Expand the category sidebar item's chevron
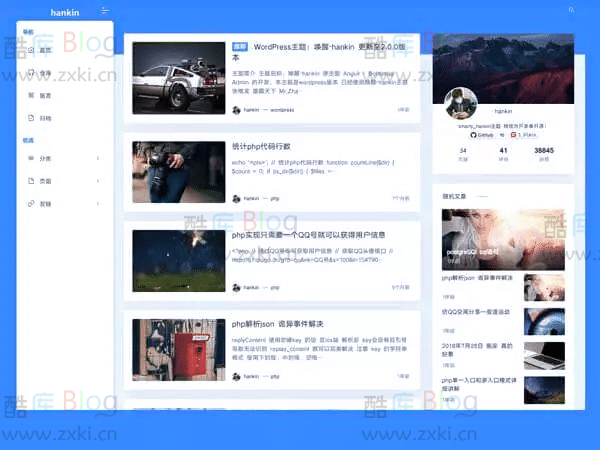The image size is (600, 450). [x=98, y=158]
